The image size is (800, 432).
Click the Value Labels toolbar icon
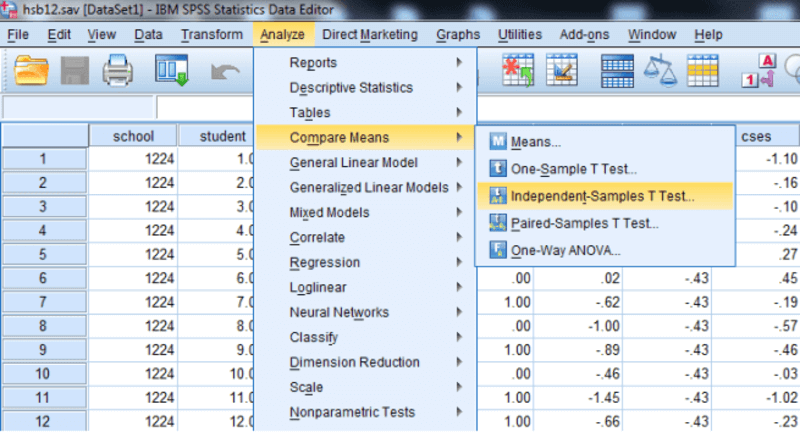[x=759, y=70]
